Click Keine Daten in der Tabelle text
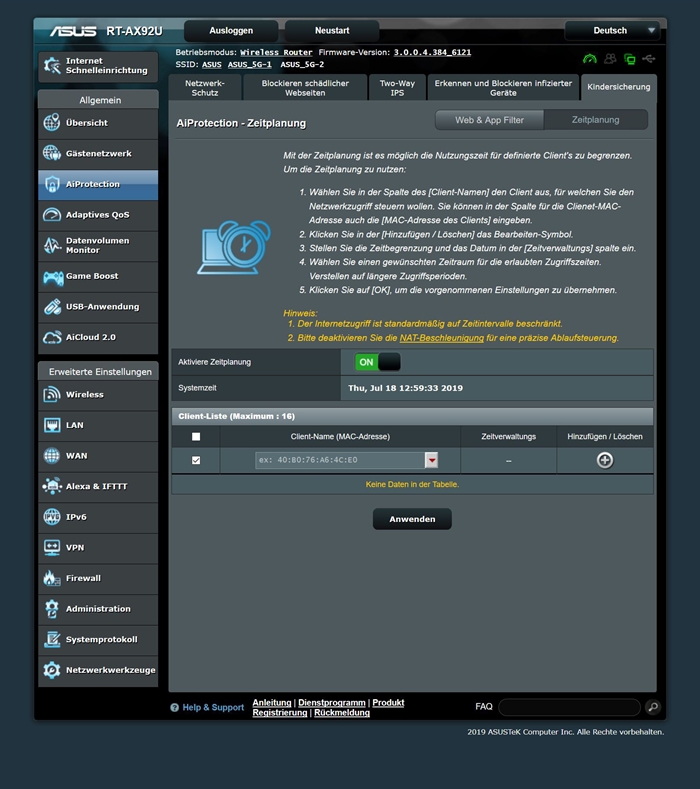 tap(412, 484)
